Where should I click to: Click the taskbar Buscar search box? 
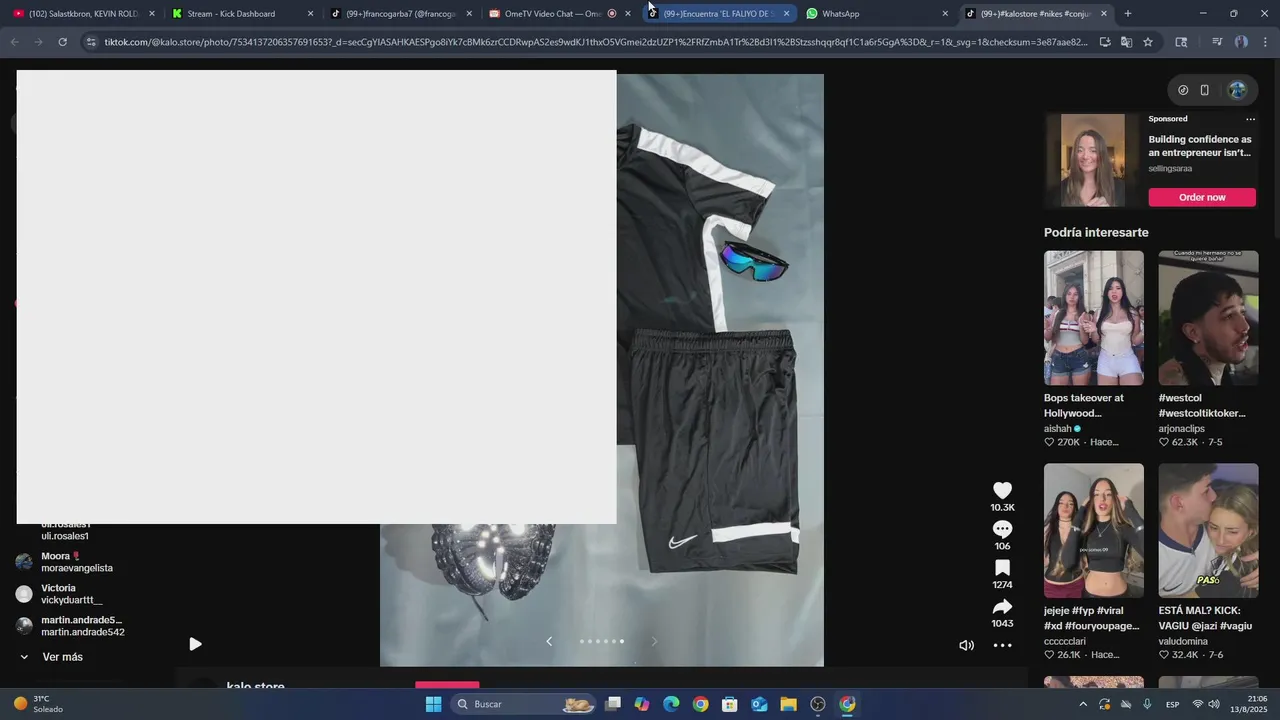(x=525, y=704)
